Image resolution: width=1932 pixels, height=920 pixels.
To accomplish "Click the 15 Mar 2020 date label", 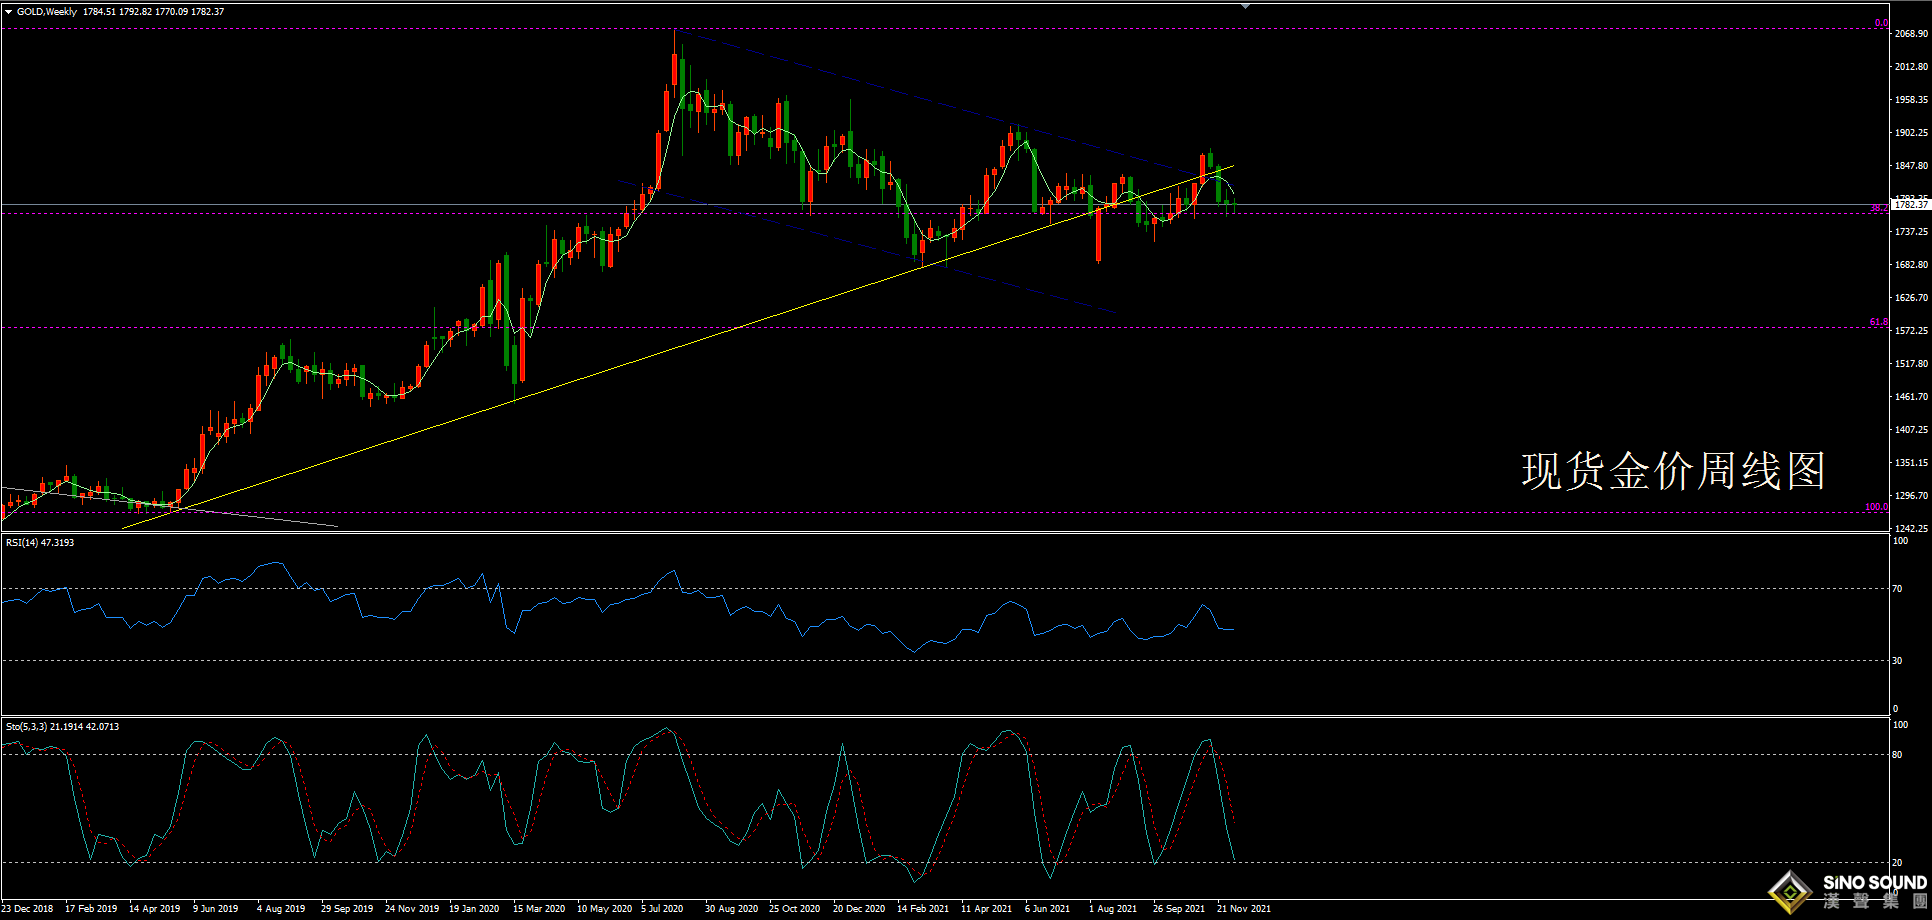I will coord(539,909).
